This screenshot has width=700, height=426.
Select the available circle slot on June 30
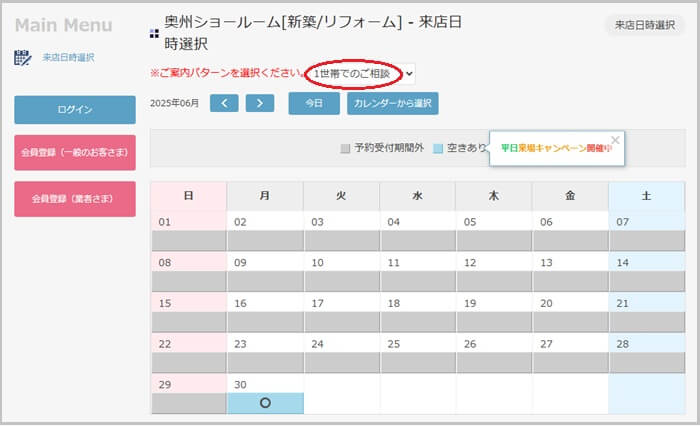pos(265,403)
